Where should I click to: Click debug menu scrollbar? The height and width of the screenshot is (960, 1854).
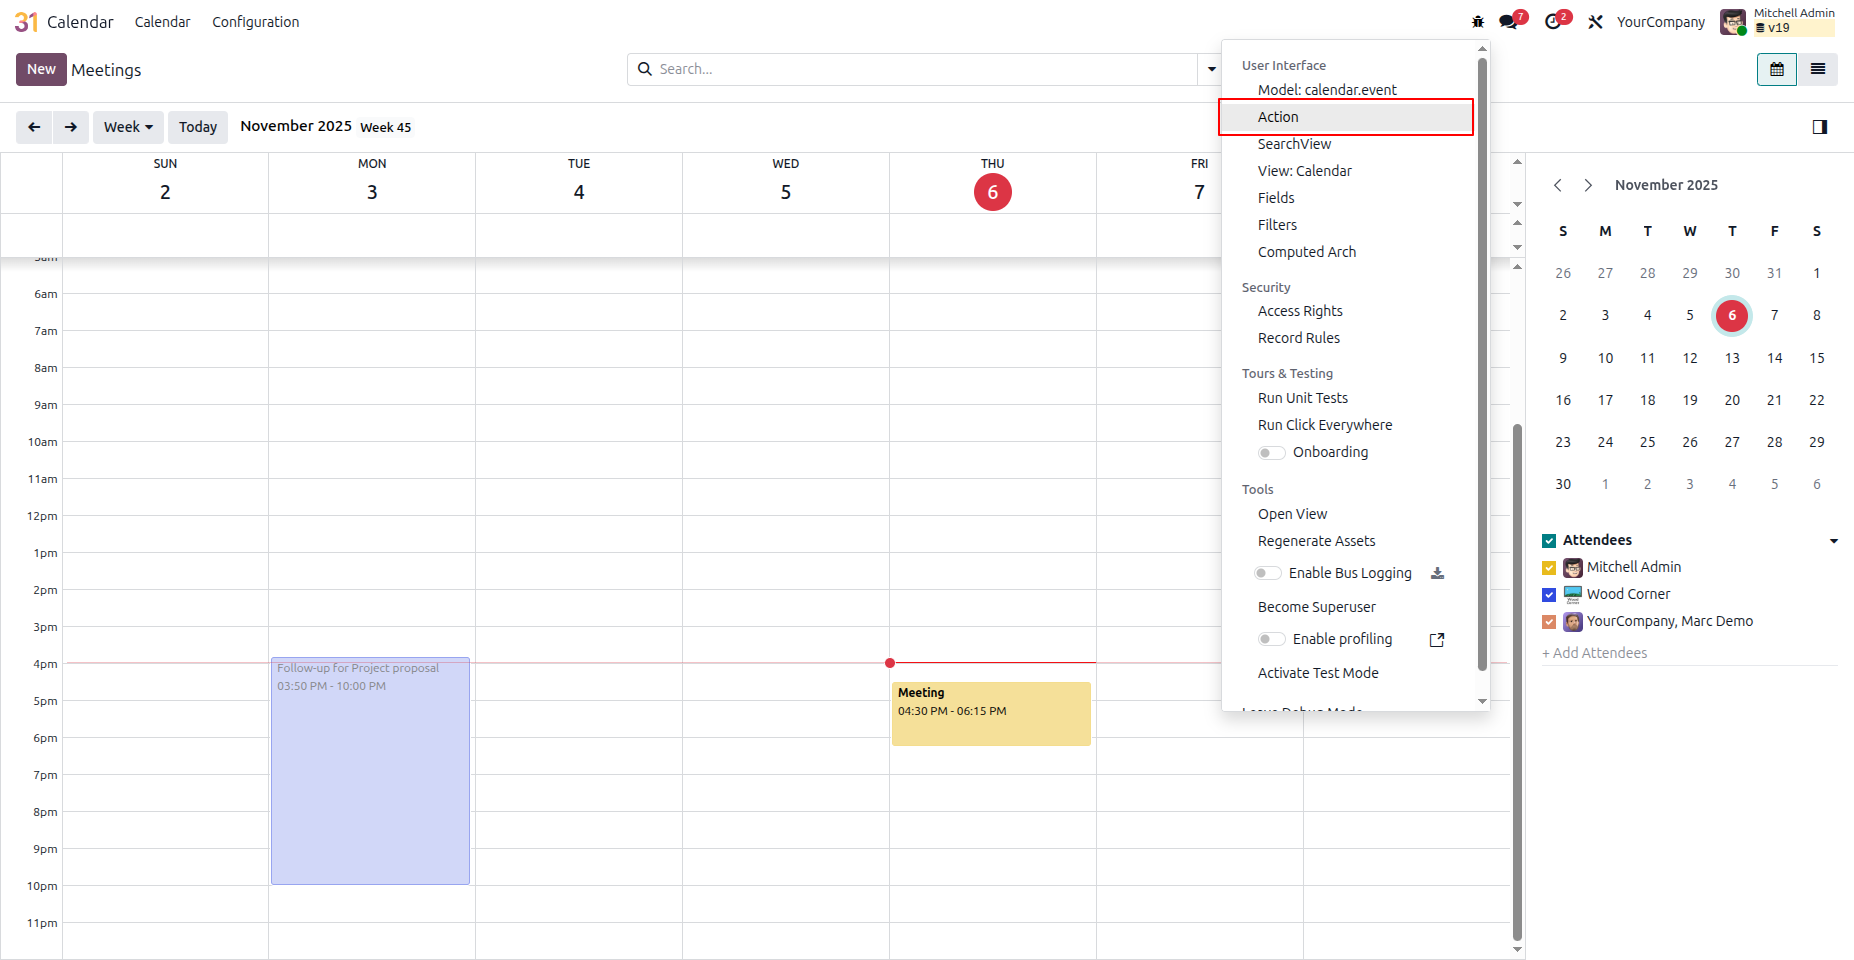(1482, 365)
